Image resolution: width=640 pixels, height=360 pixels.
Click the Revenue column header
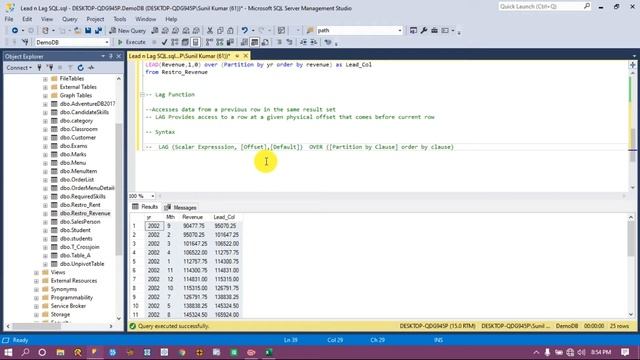192,217
